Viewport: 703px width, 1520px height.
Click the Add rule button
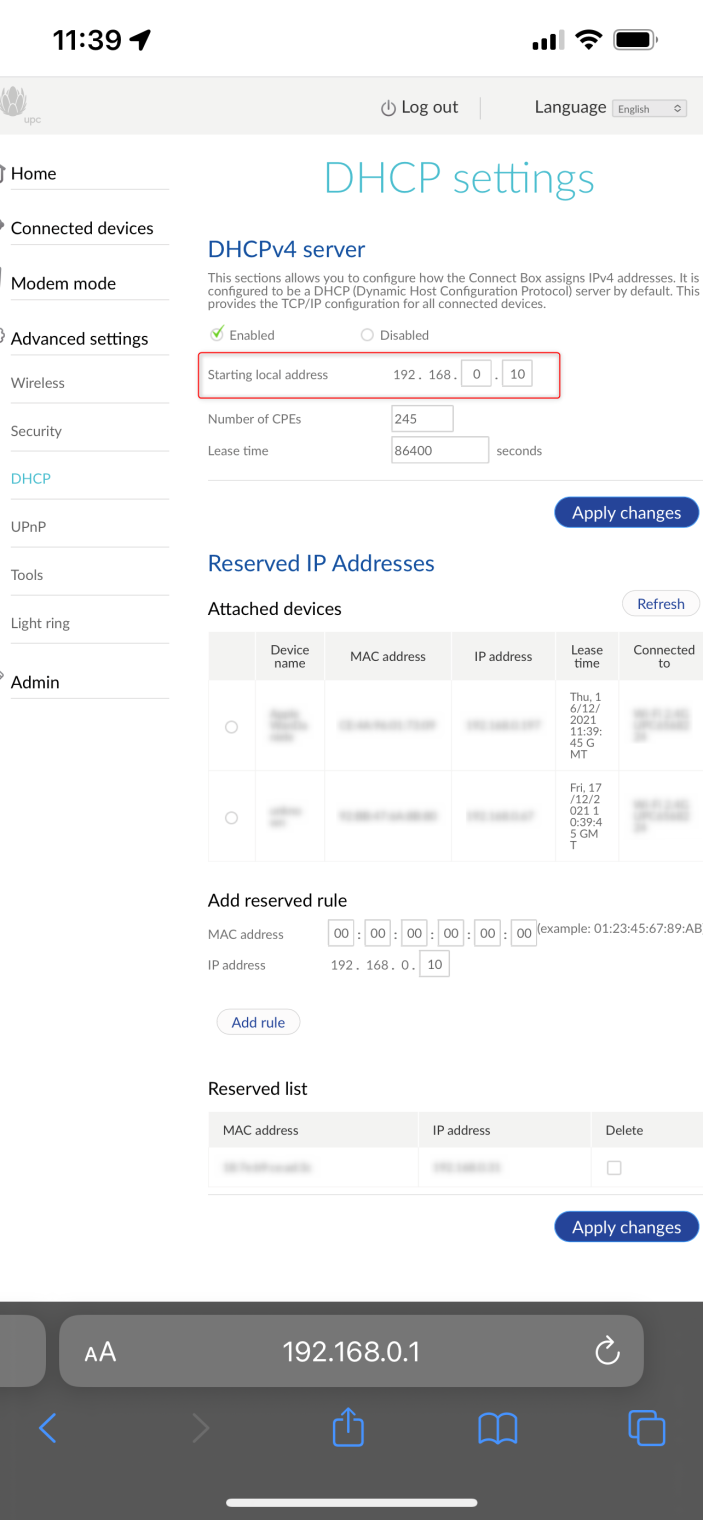258,1022
